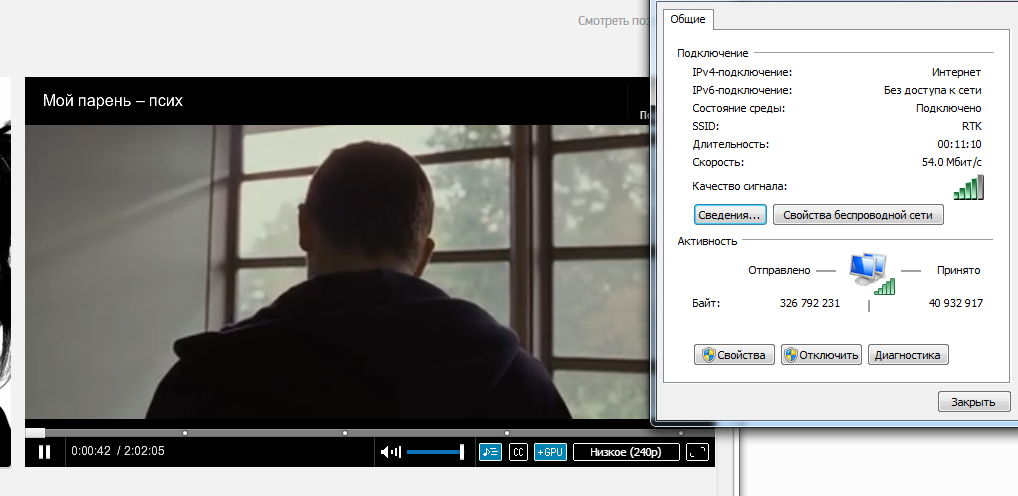Screen dimensions: 1018x496
Task: Pause the video playback
Action: [x=44, y=452]
